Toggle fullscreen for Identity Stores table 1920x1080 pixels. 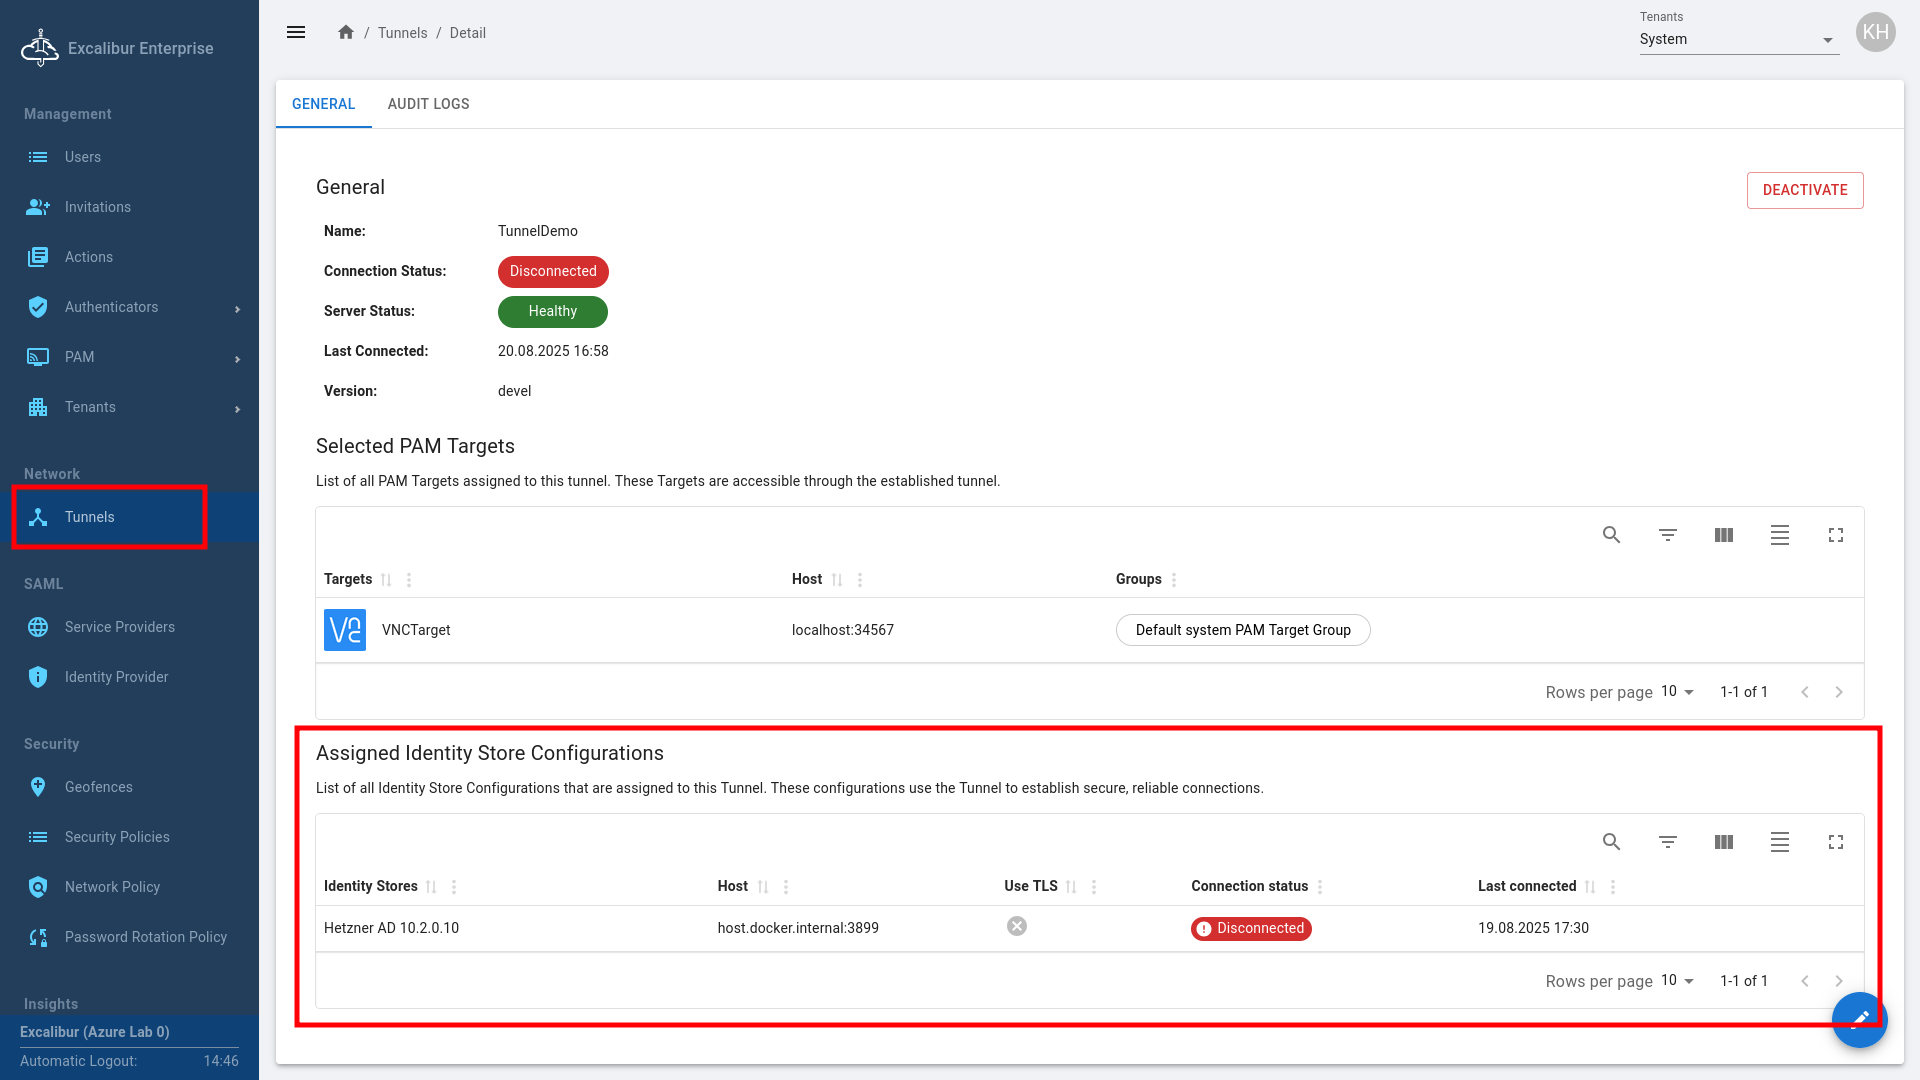tap(1835, 842)
